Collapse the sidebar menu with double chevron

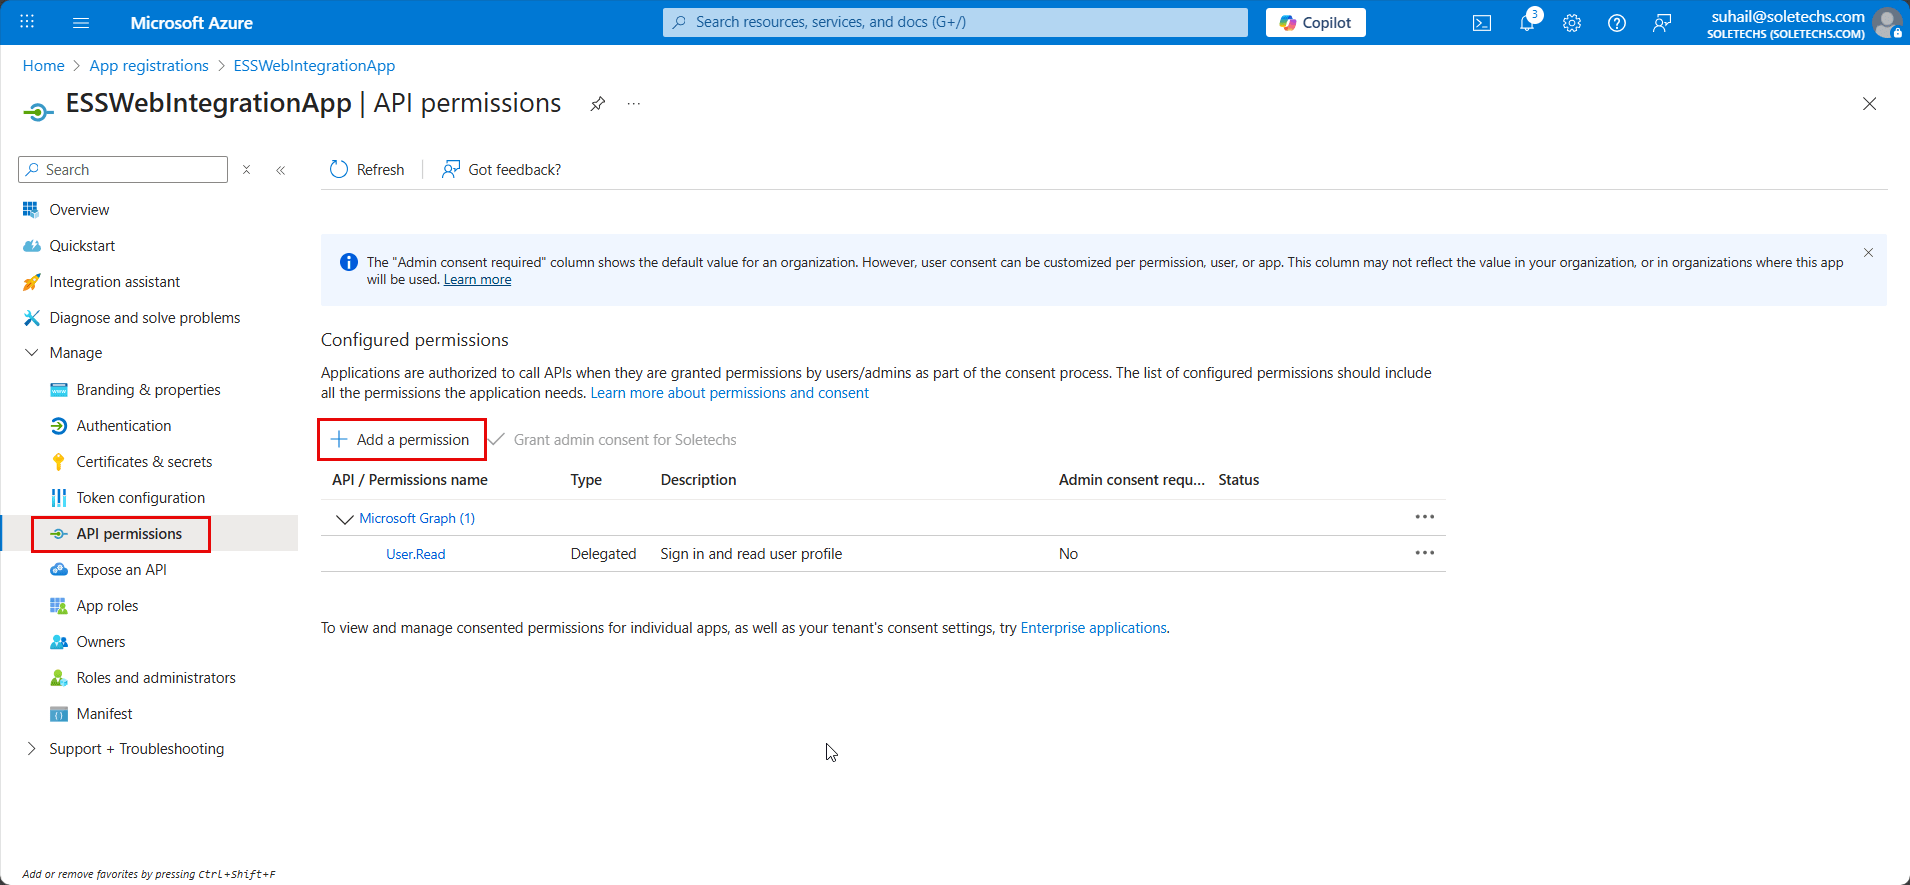281,170
